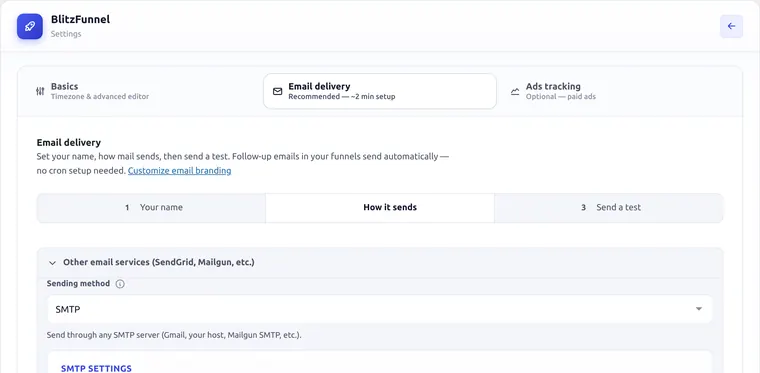Viewport: 760px width, 373px height.
Task: Open the SMTP sending method dropdown
Action: pos(380,309)
